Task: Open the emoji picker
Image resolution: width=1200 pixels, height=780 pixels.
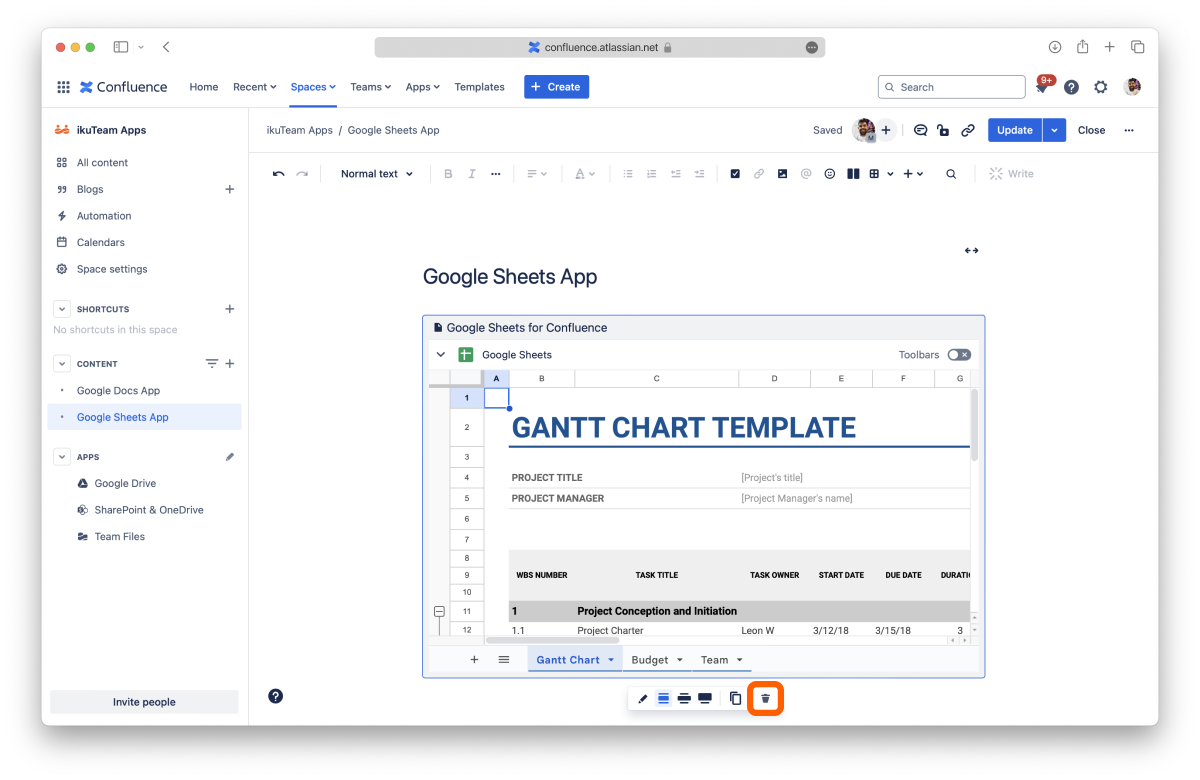Action: click(830, 174)
